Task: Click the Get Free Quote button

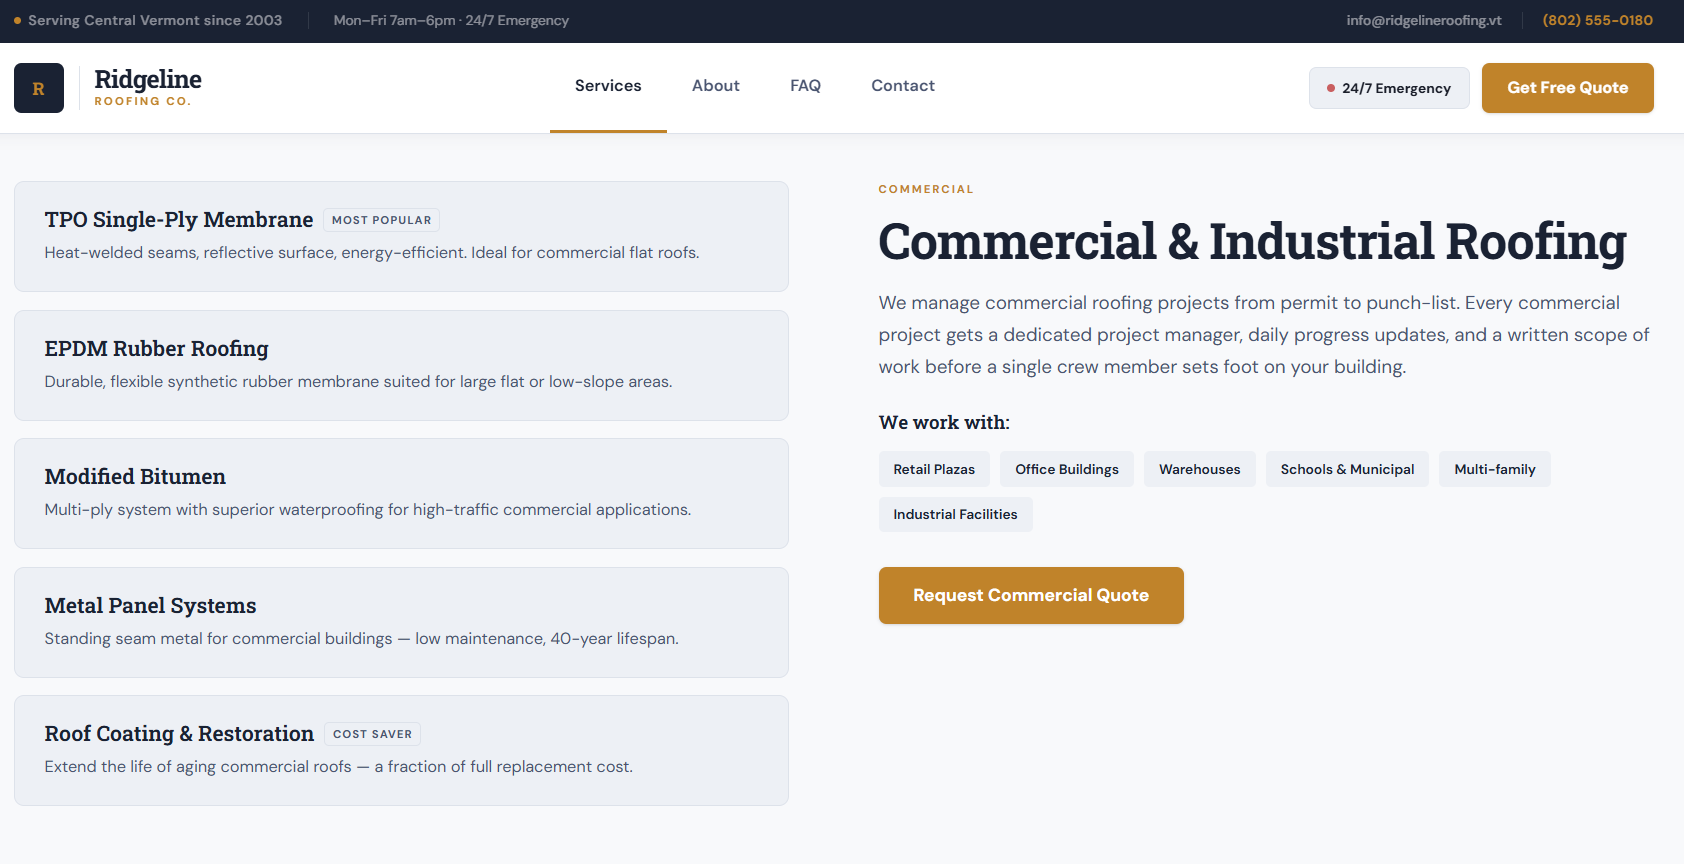Action: pos(1568,88)
